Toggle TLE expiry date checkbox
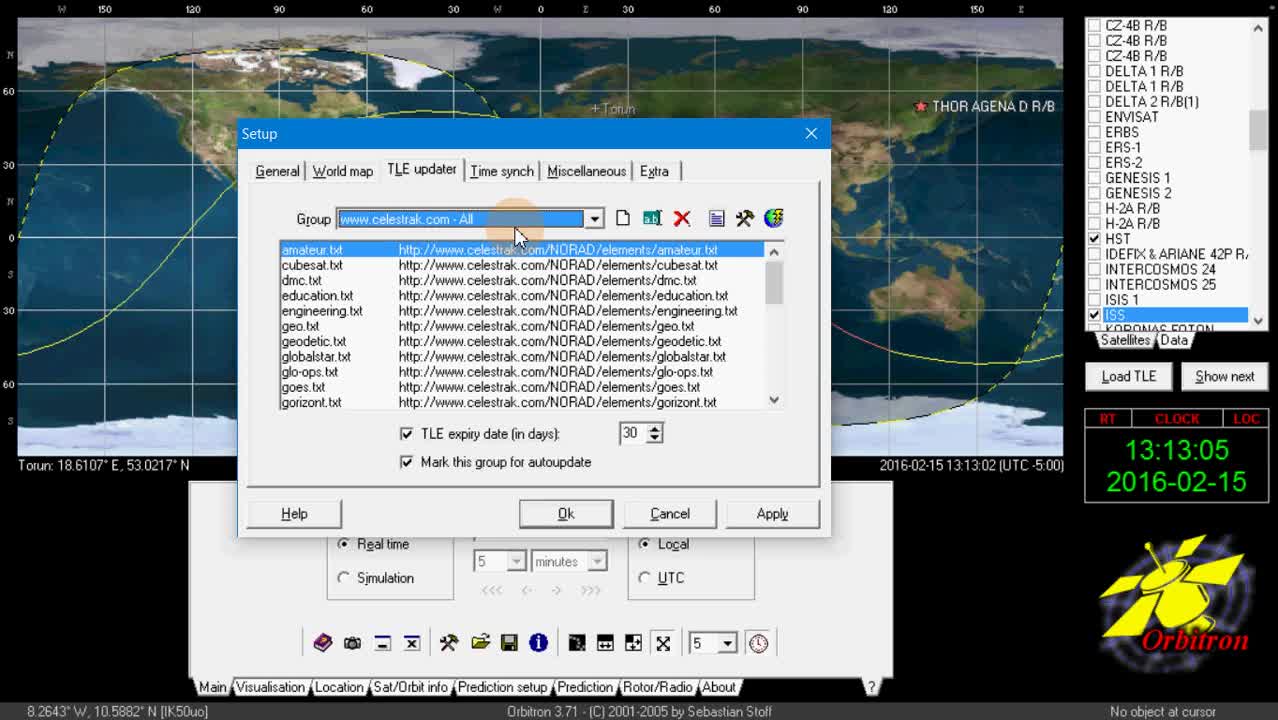1278x720 pixels. 406,434
